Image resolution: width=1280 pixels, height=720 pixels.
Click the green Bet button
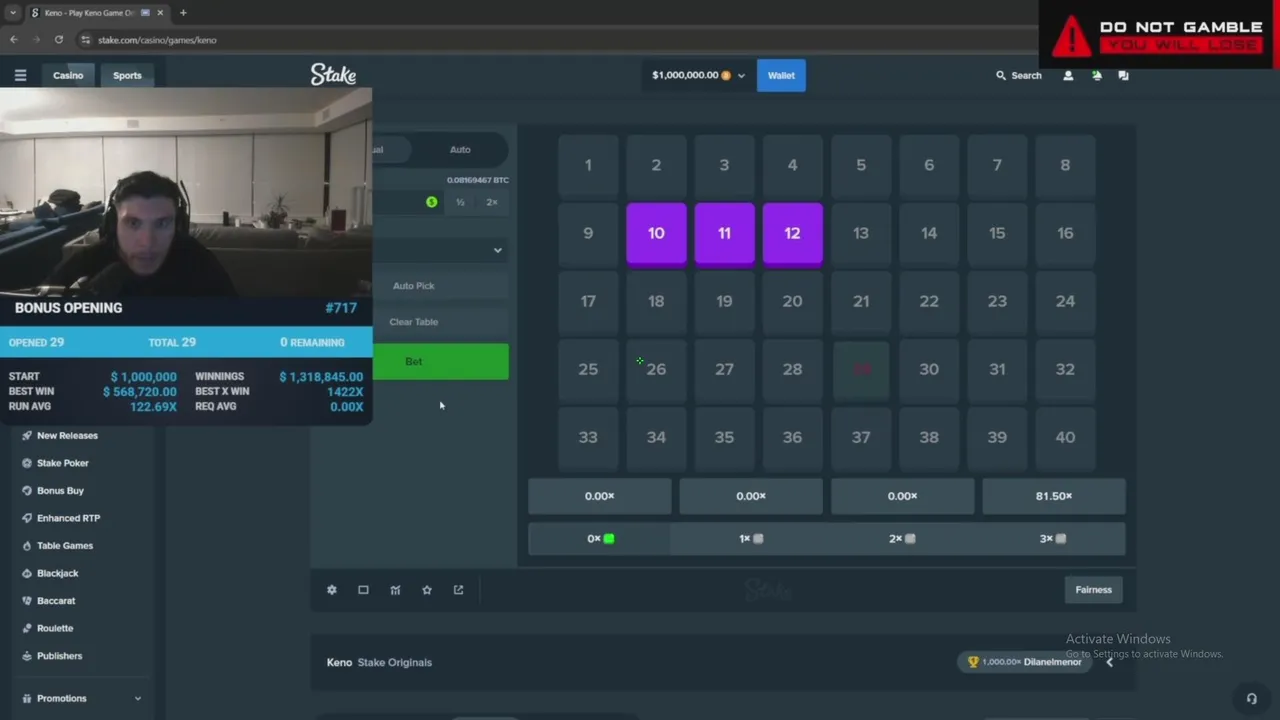(x=440, y=361)
